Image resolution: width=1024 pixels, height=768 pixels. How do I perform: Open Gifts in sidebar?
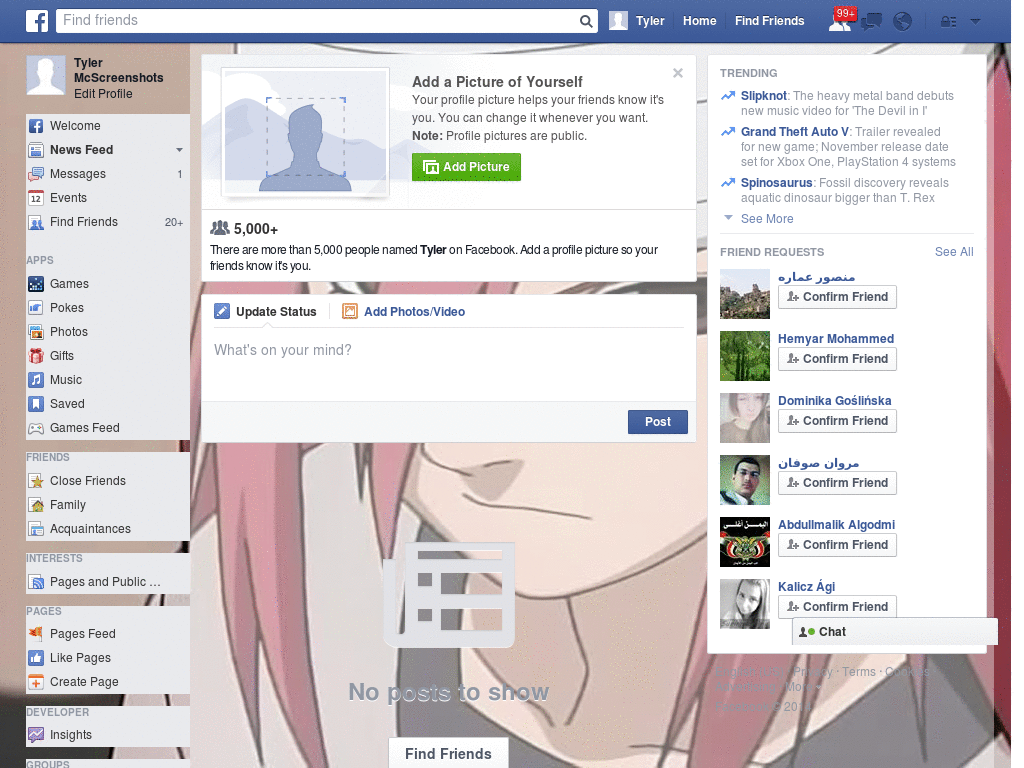pyautogui.click(x=108, y=356)
